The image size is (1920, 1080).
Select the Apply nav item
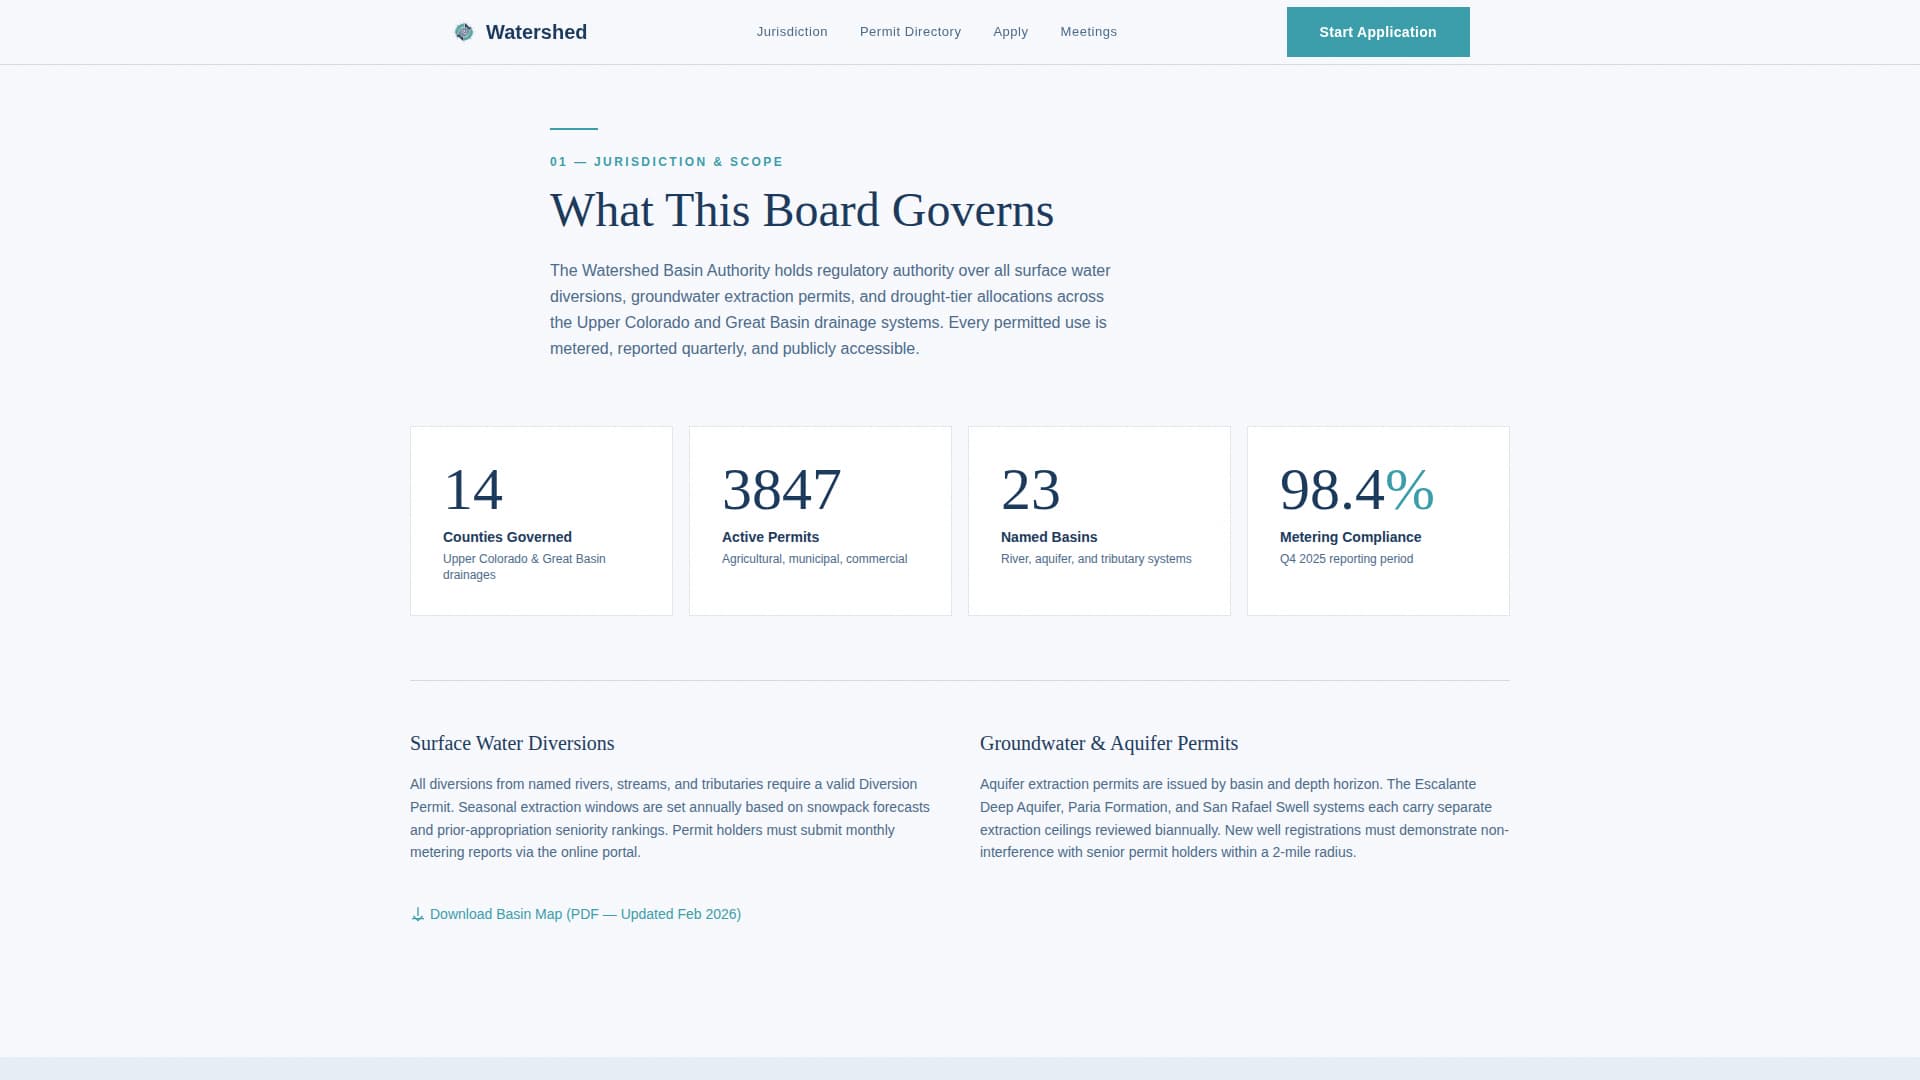[x=1010, y=32]
